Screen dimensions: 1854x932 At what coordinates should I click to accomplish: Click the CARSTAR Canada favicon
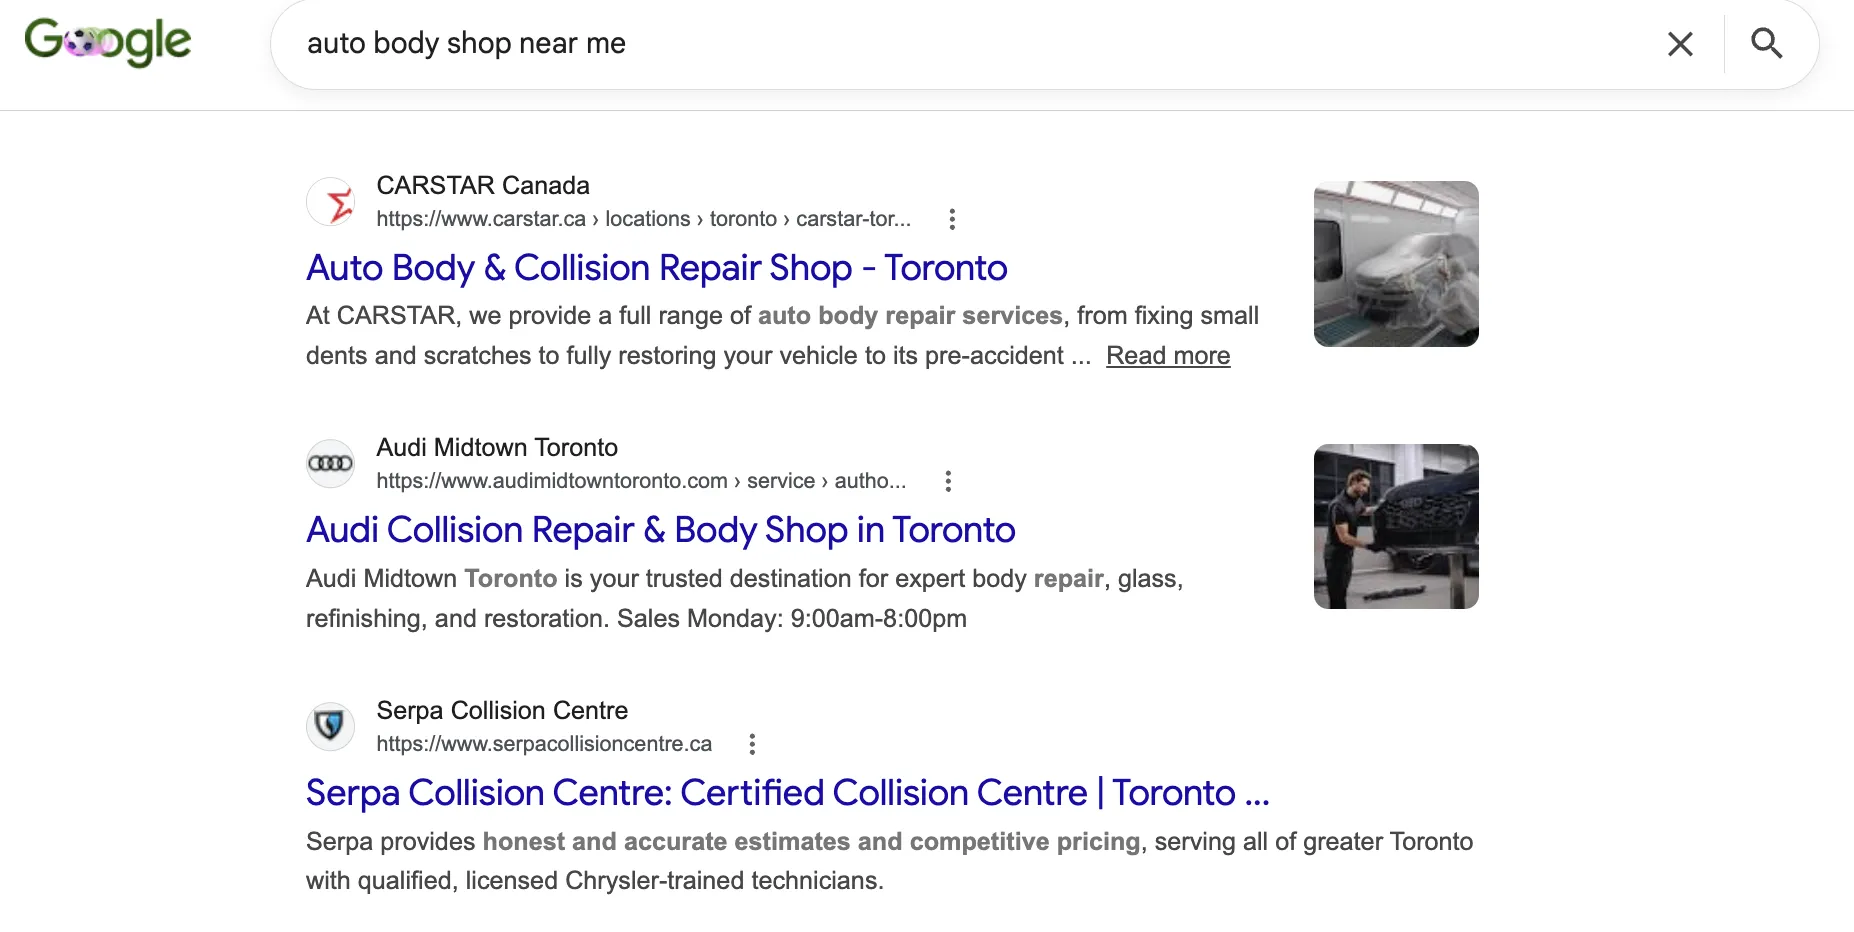(330, 202)
